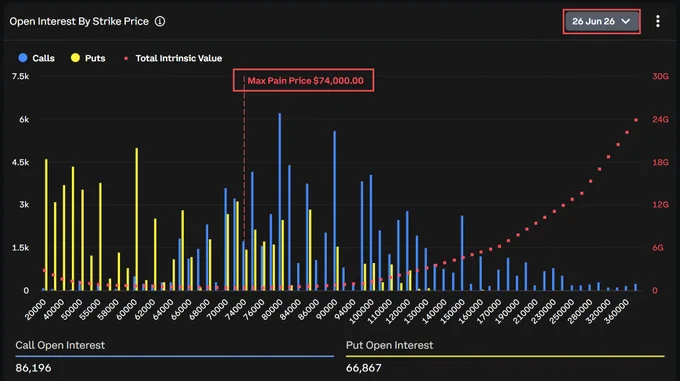Click the blue call bar at 90000 strike
The height and width of the screenshot is (381, 680).
pyautogui.click(x=334, y=211)
